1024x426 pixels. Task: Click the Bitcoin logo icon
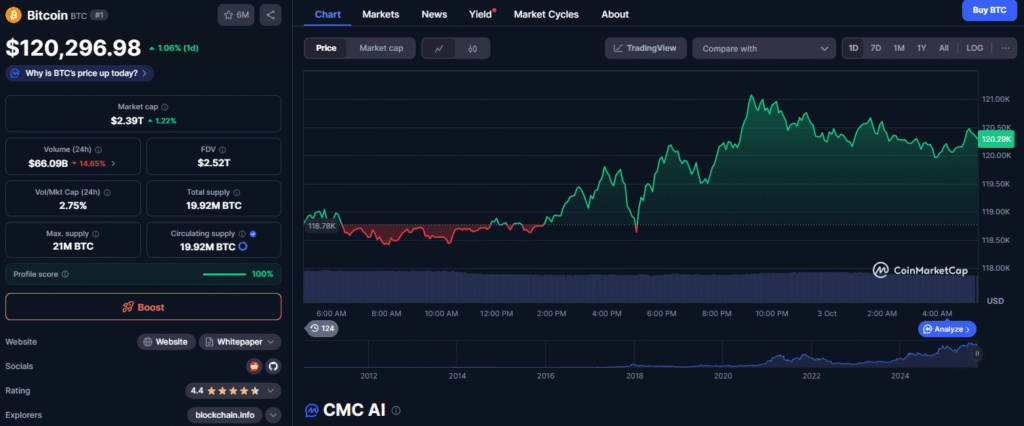point(13,15)
